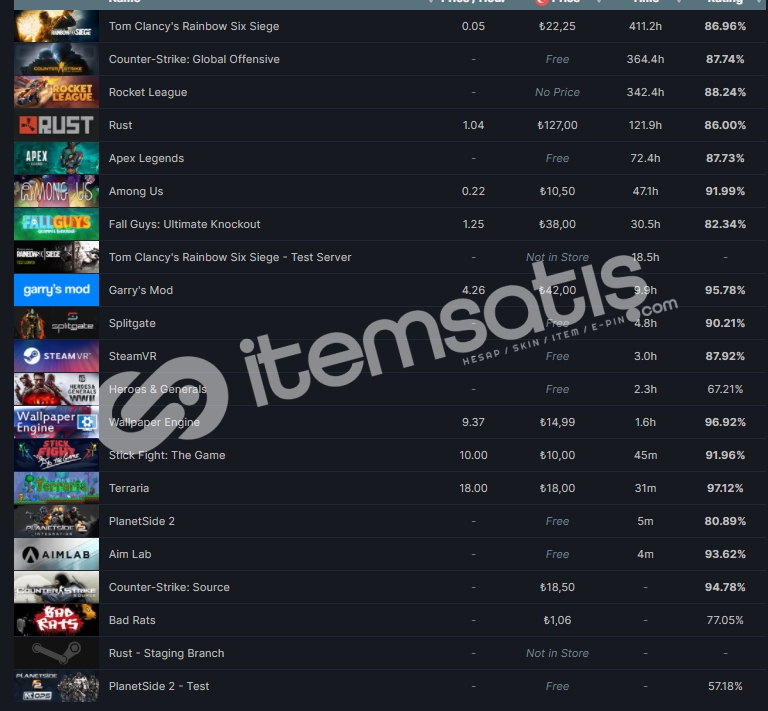The width and height of the screenshot is (768, 711).
Task: Select the ₺38,00 Fall Guys price
Action: (557, 224)
